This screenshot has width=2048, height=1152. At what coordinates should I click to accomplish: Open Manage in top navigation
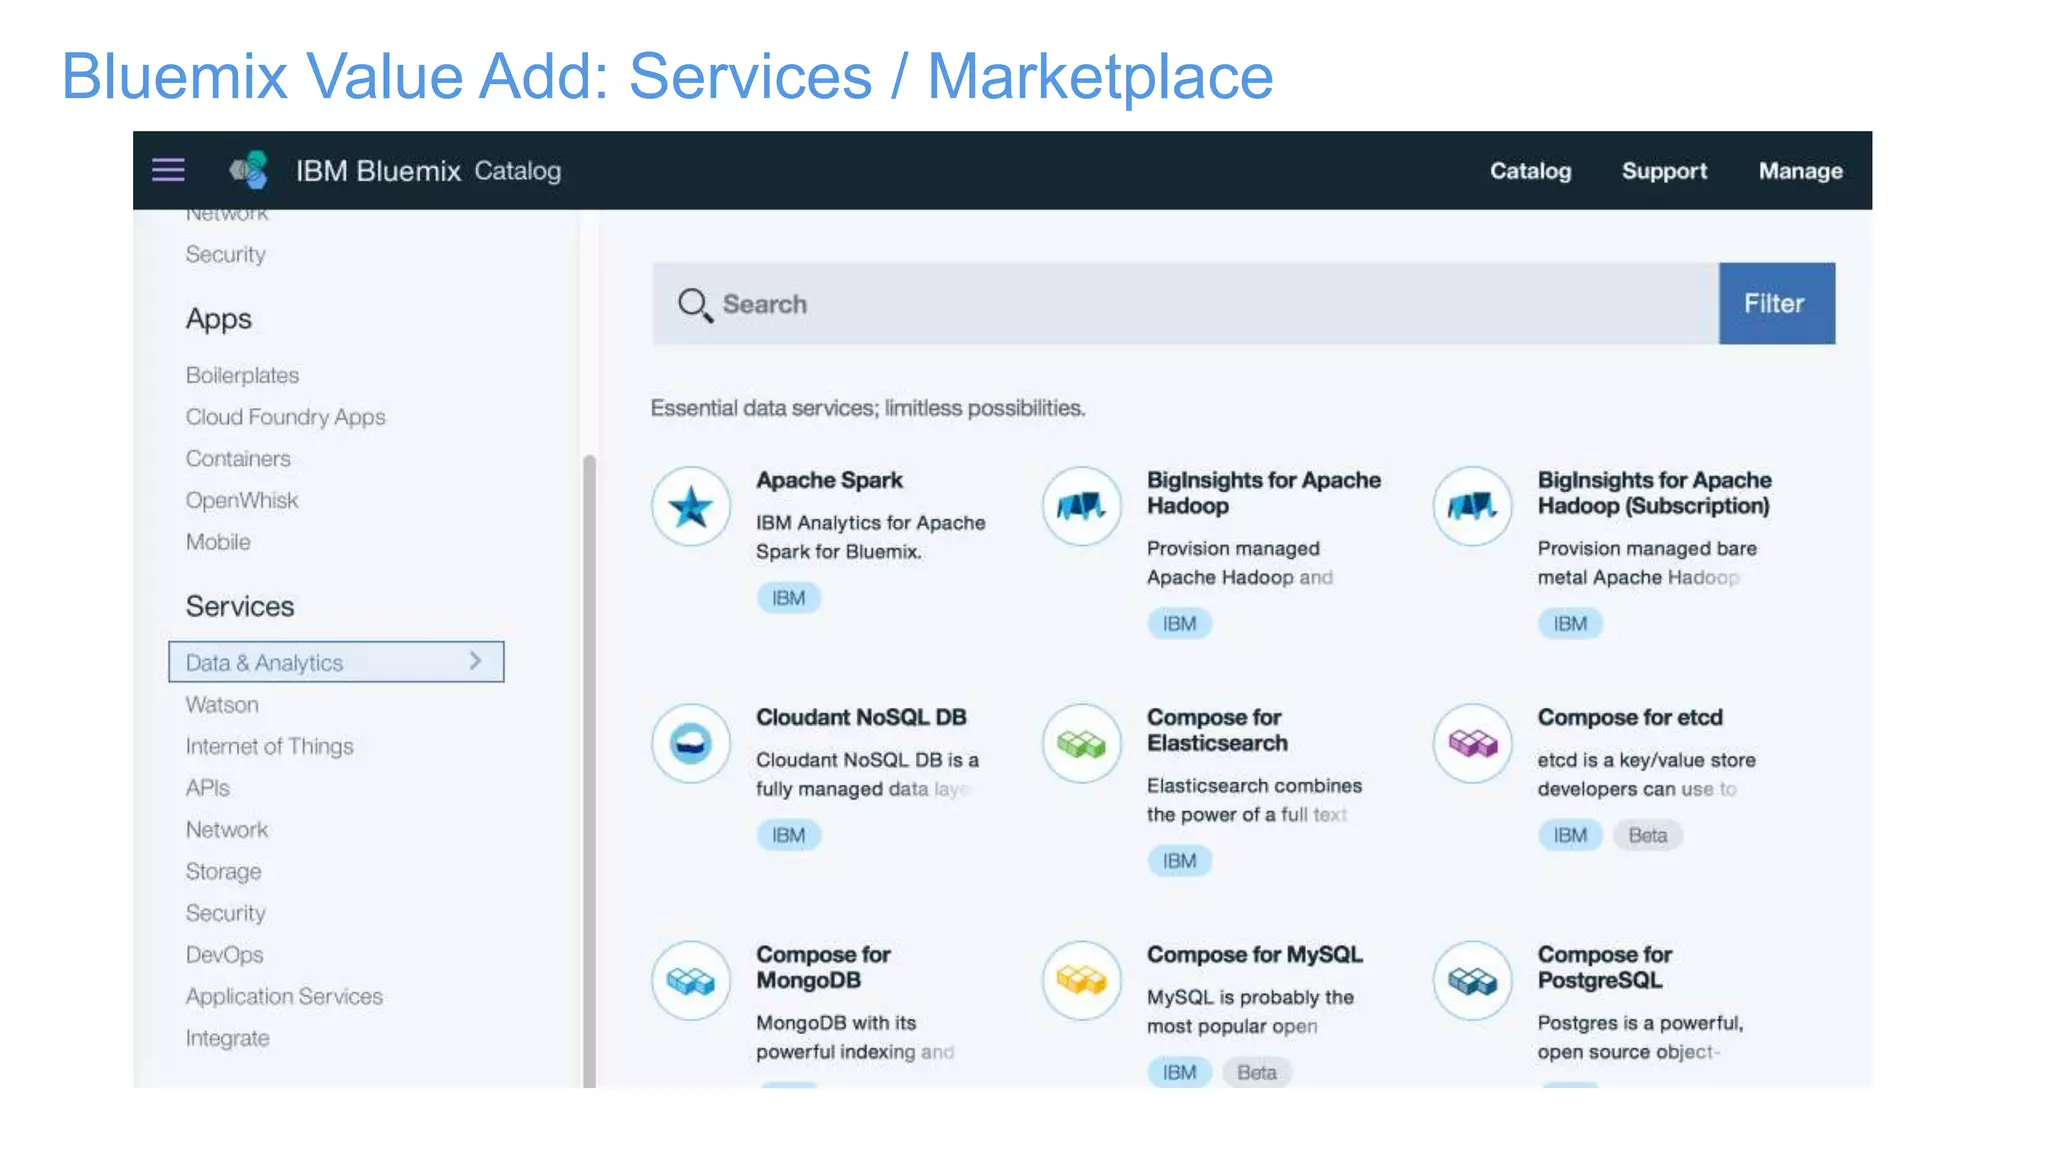coord(1800,171)
